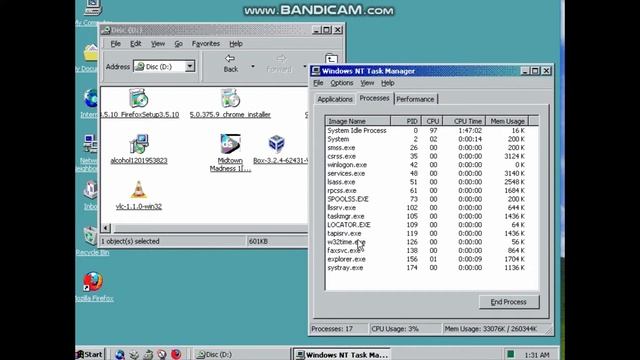
Task: Open View menu in Disc (D:) window
Action: 158,44
